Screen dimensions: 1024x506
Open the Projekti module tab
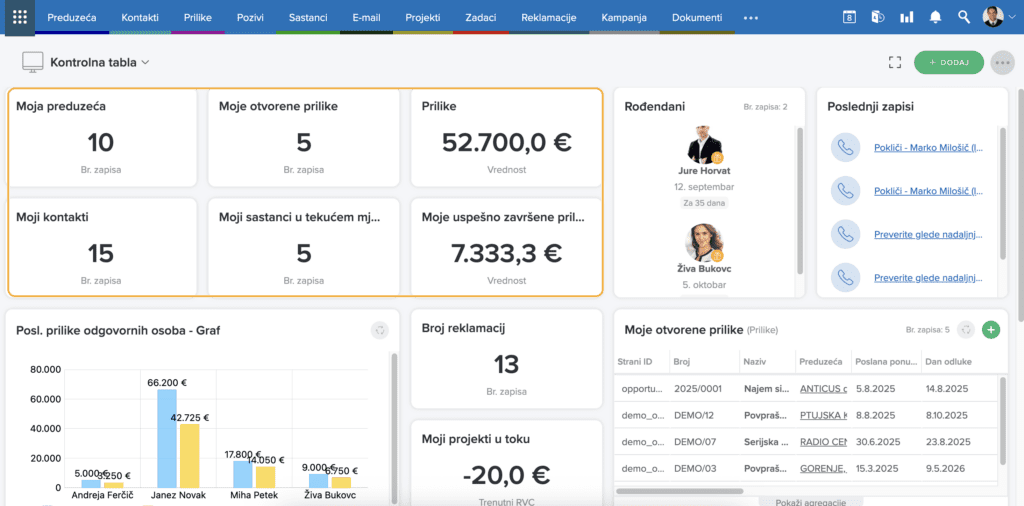pyautogui.click(x=423, y=18)
